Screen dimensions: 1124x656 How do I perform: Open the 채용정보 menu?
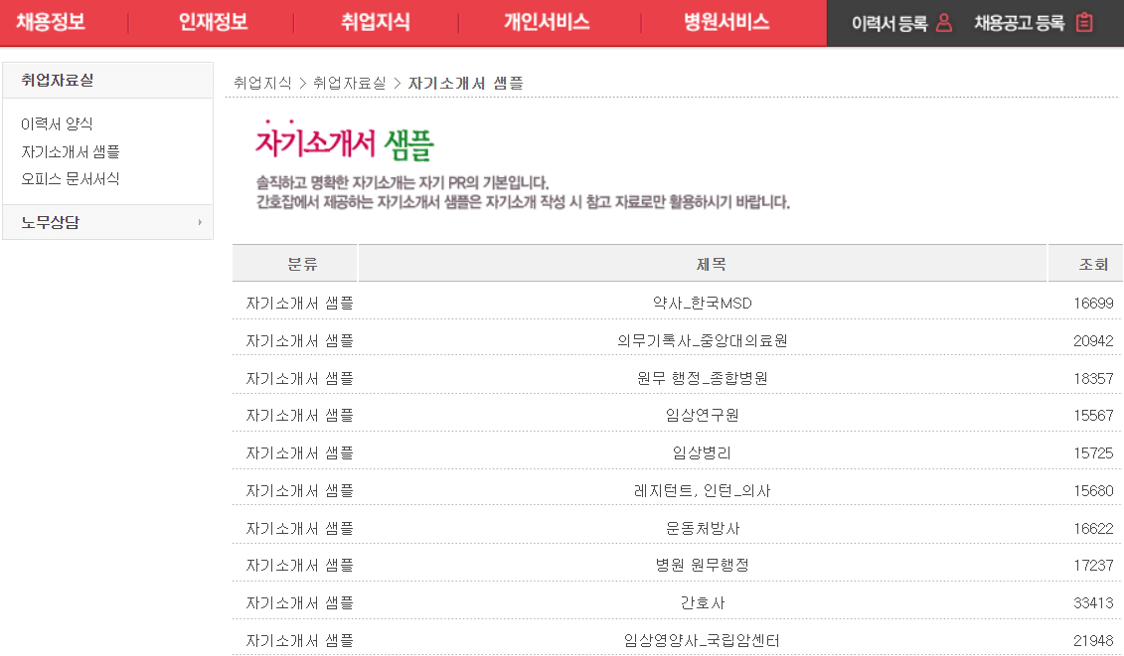click(x=51, y=22)
